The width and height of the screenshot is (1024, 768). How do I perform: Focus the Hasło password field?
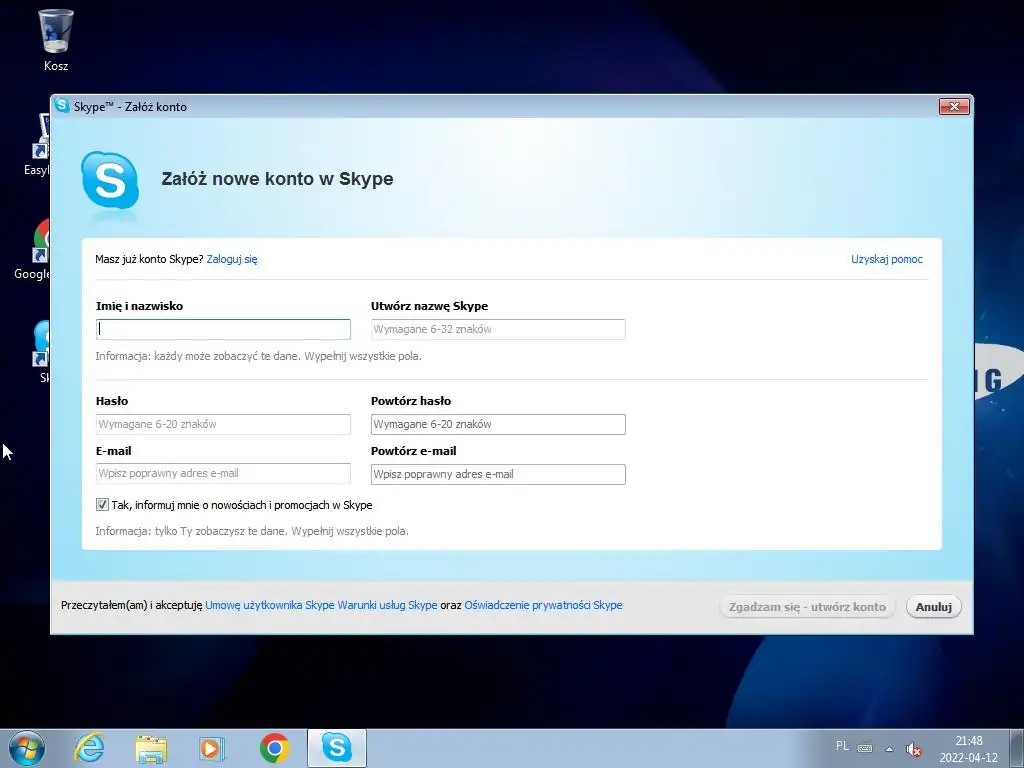[x=223, y=424]
